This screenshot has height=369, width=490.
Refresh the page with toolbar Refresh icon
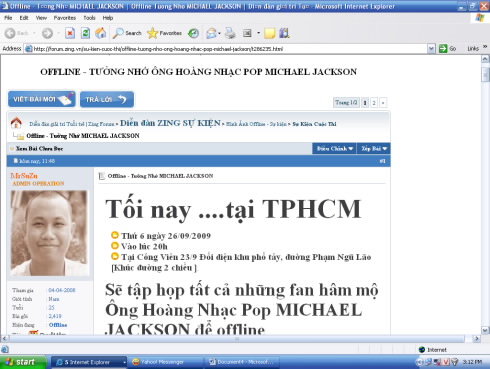click(x=85, y=33)
